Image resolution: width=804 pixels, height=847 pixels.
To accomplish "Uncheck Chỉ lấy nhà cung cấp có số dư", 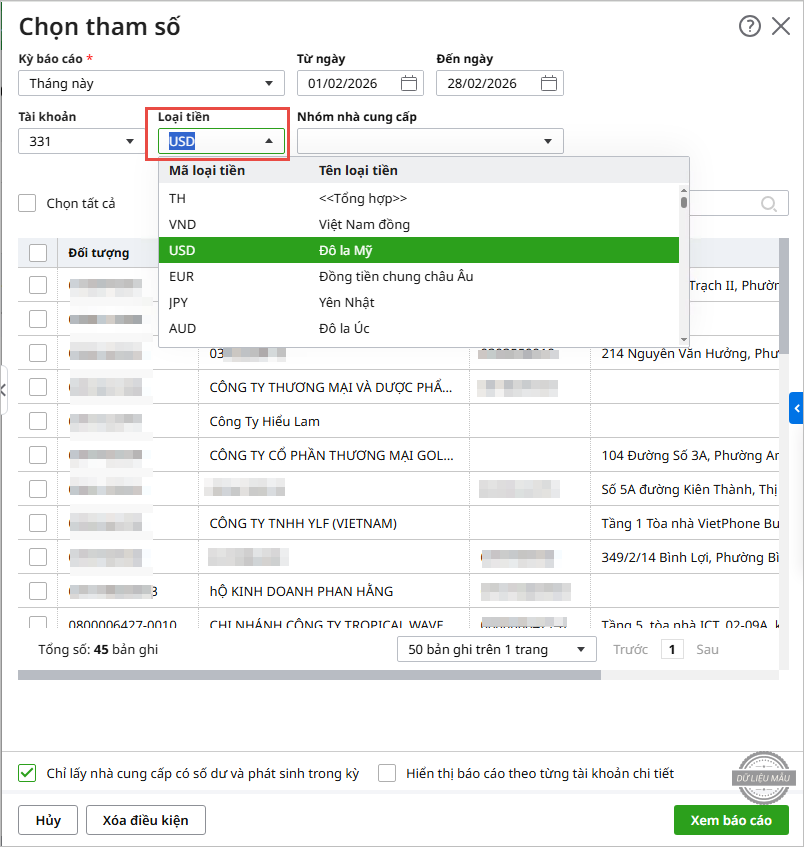I will [28, 773].
